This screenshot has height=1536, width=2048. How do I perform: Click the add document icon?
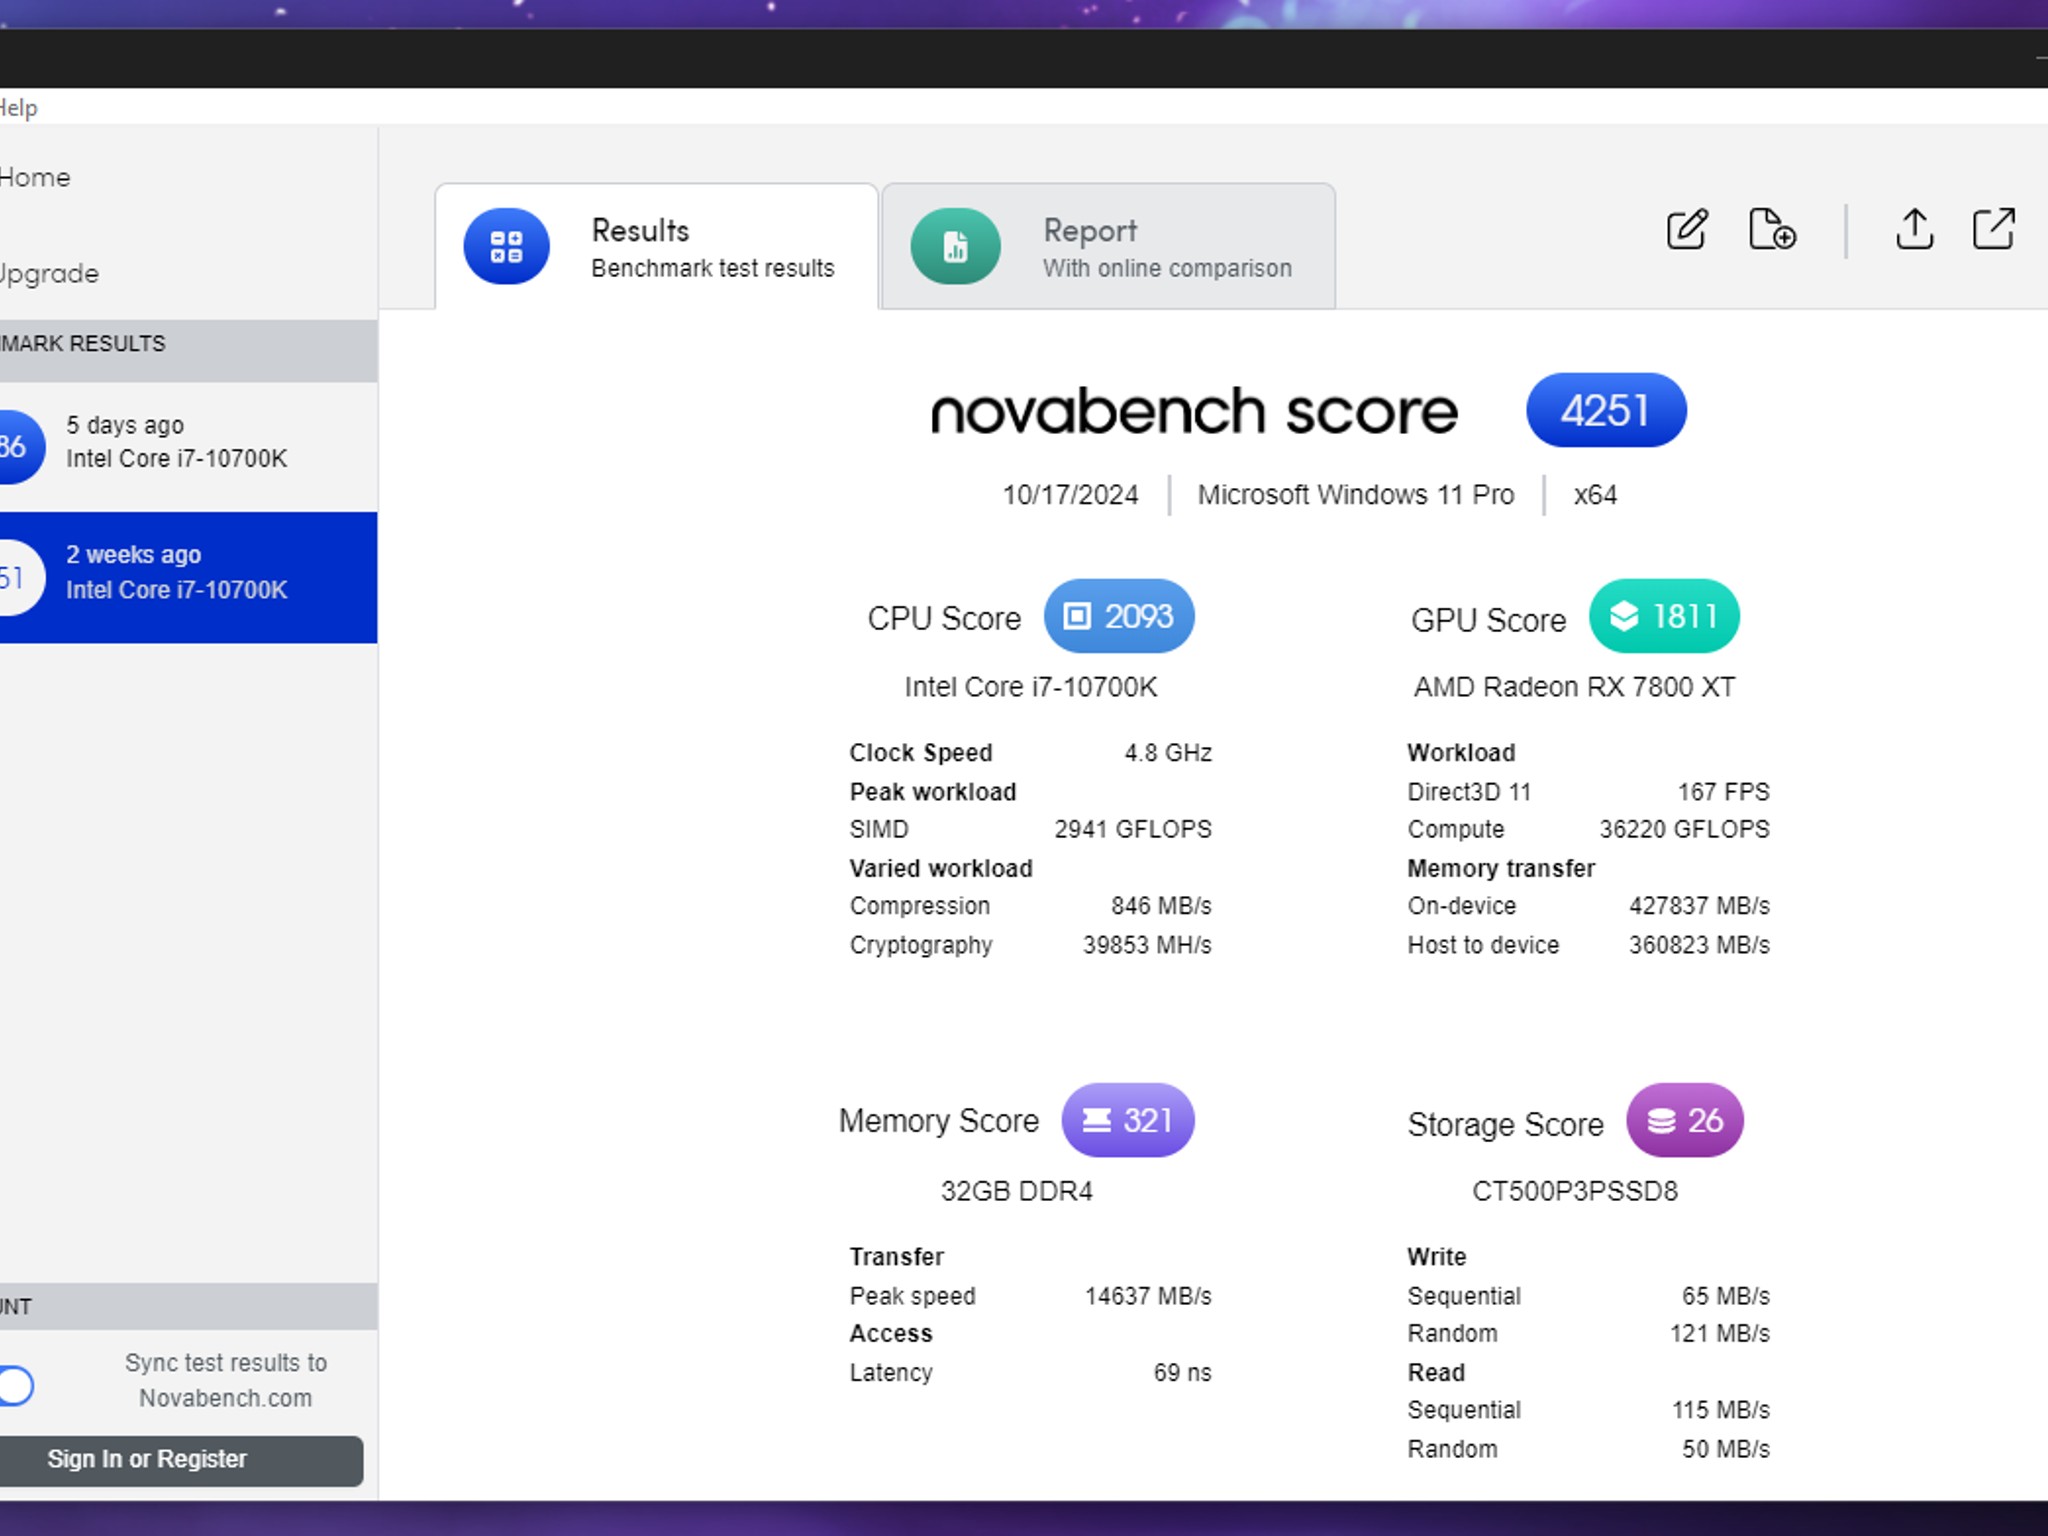[x=1772, y=229]
